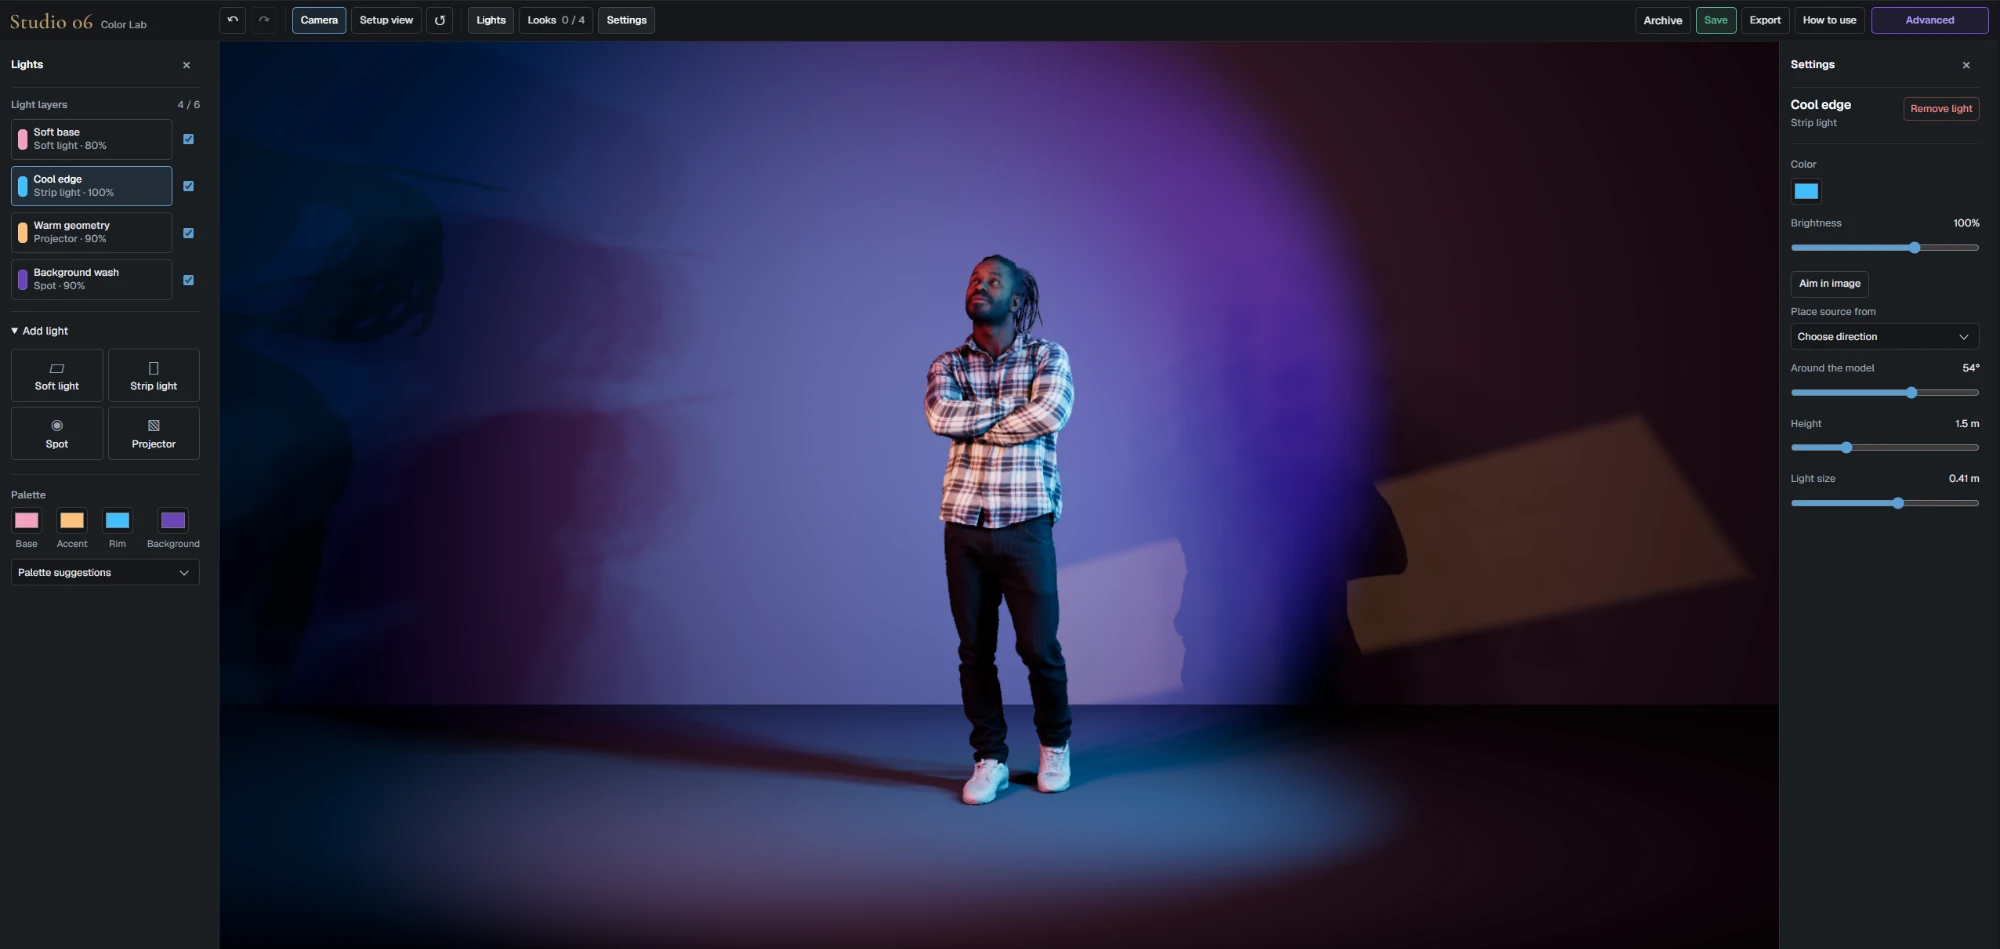
Task: Click the Around the model slider
Action: [1885, 393]
